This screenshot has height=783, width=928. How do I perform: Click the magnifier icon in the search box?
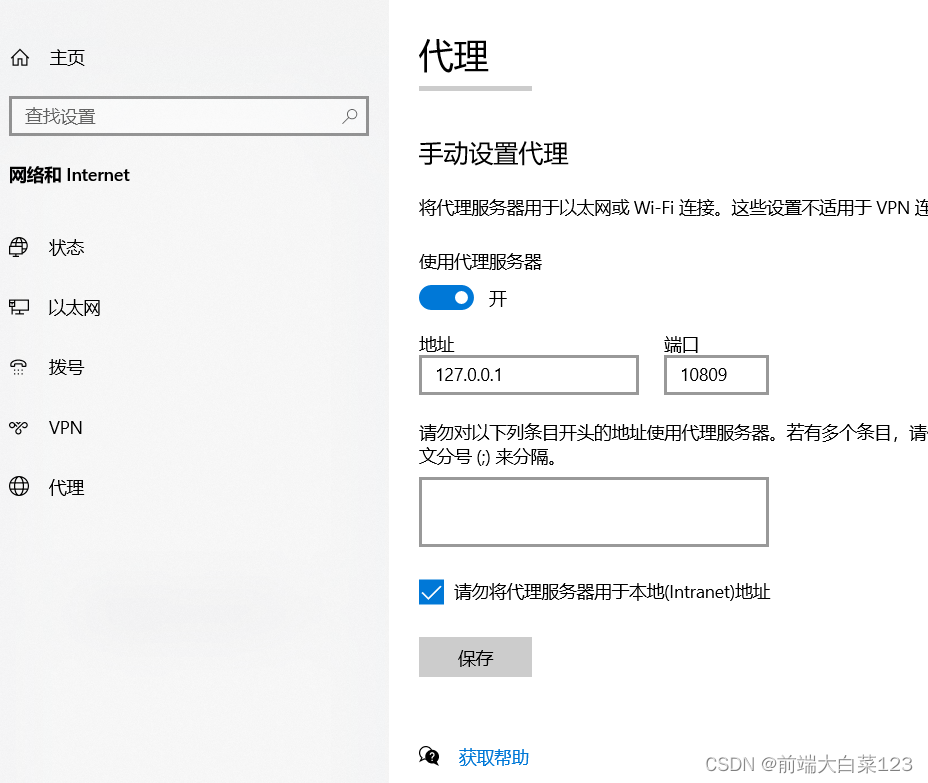[x=350, y=116]
